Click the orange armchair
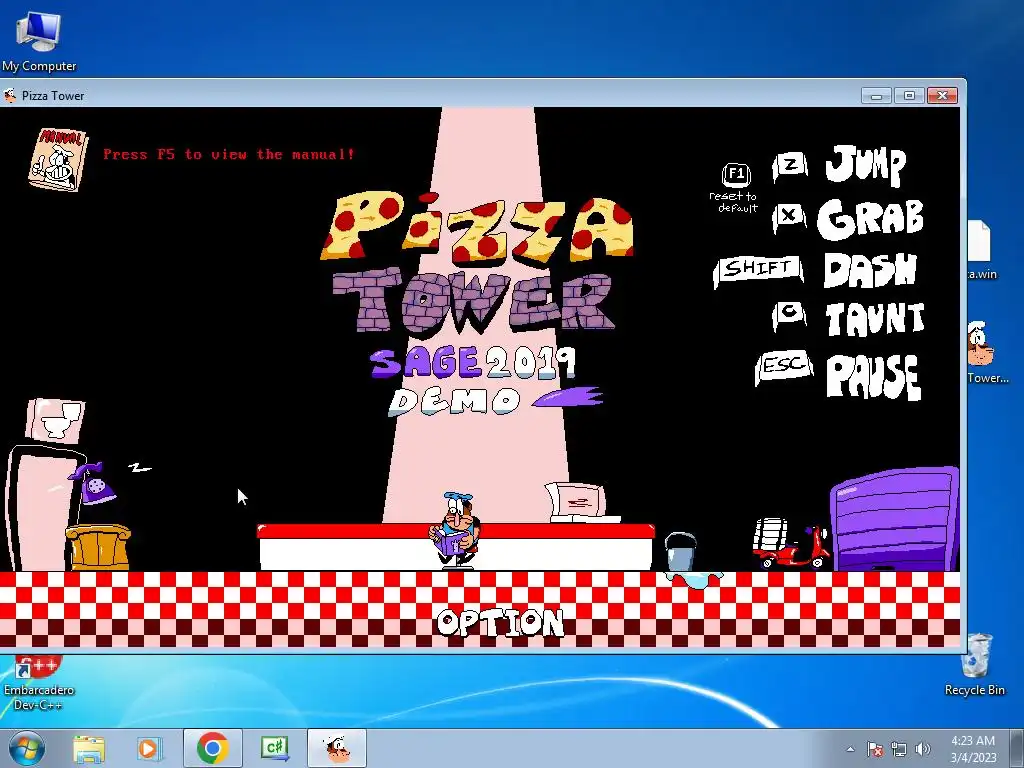1024x768 pixels. (x=98, y=547)
